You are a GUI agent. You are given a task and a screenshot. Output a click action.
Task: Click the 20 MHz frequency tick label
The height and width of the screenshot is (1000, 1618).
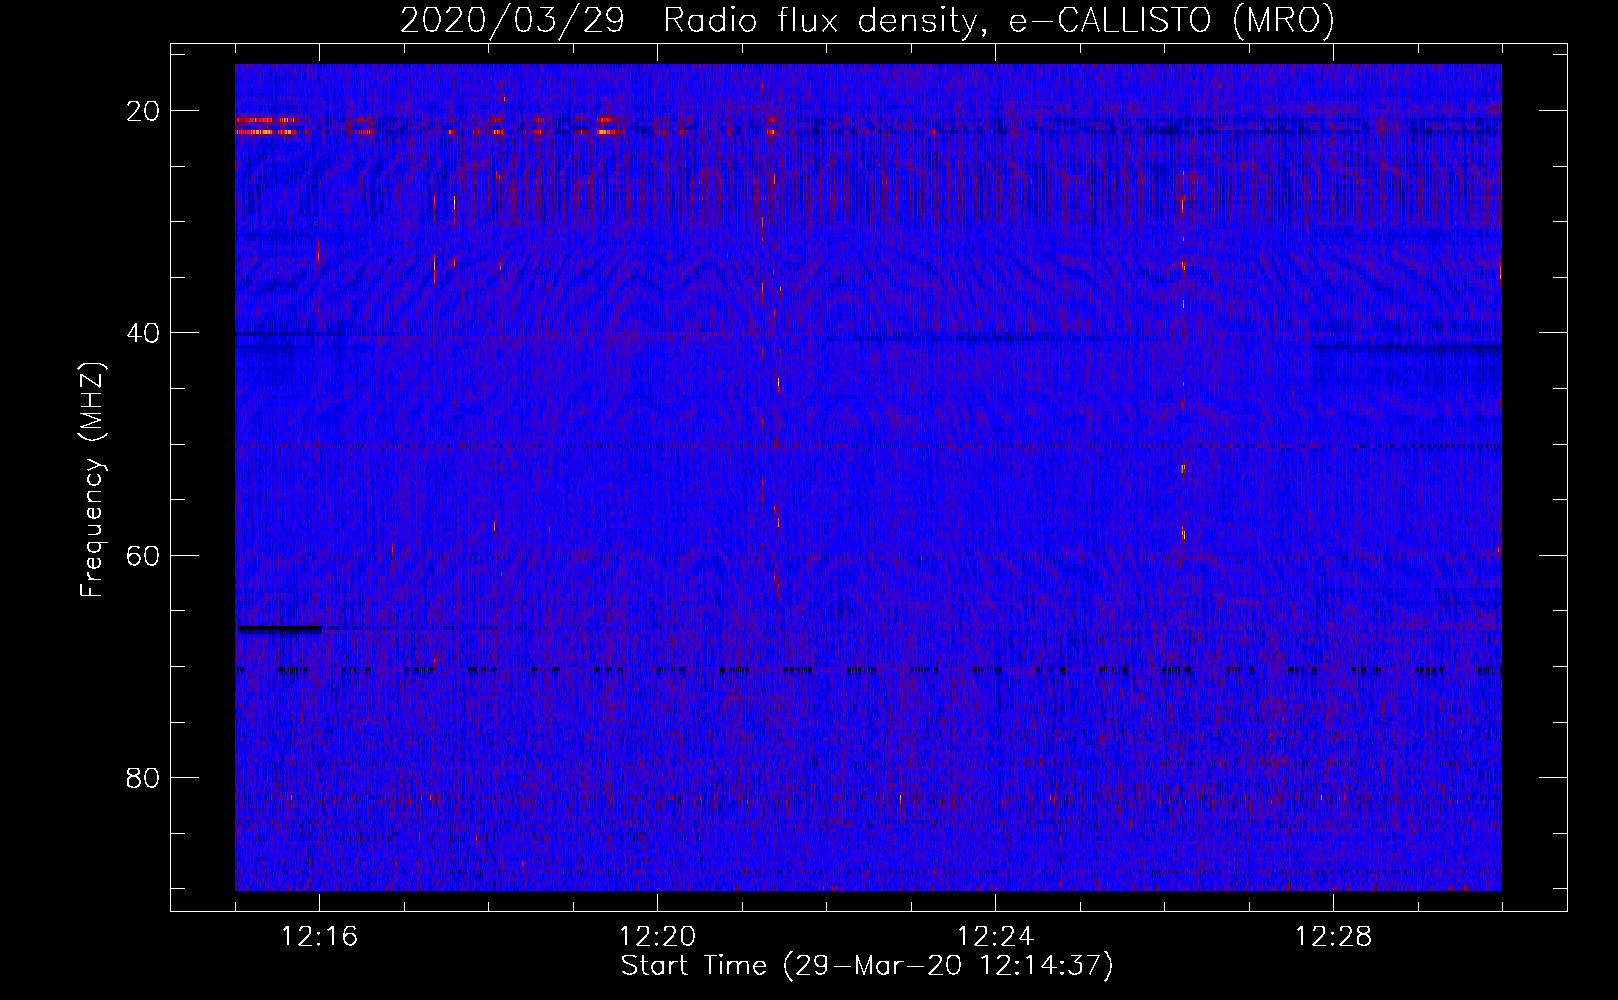tap(143, 111)
